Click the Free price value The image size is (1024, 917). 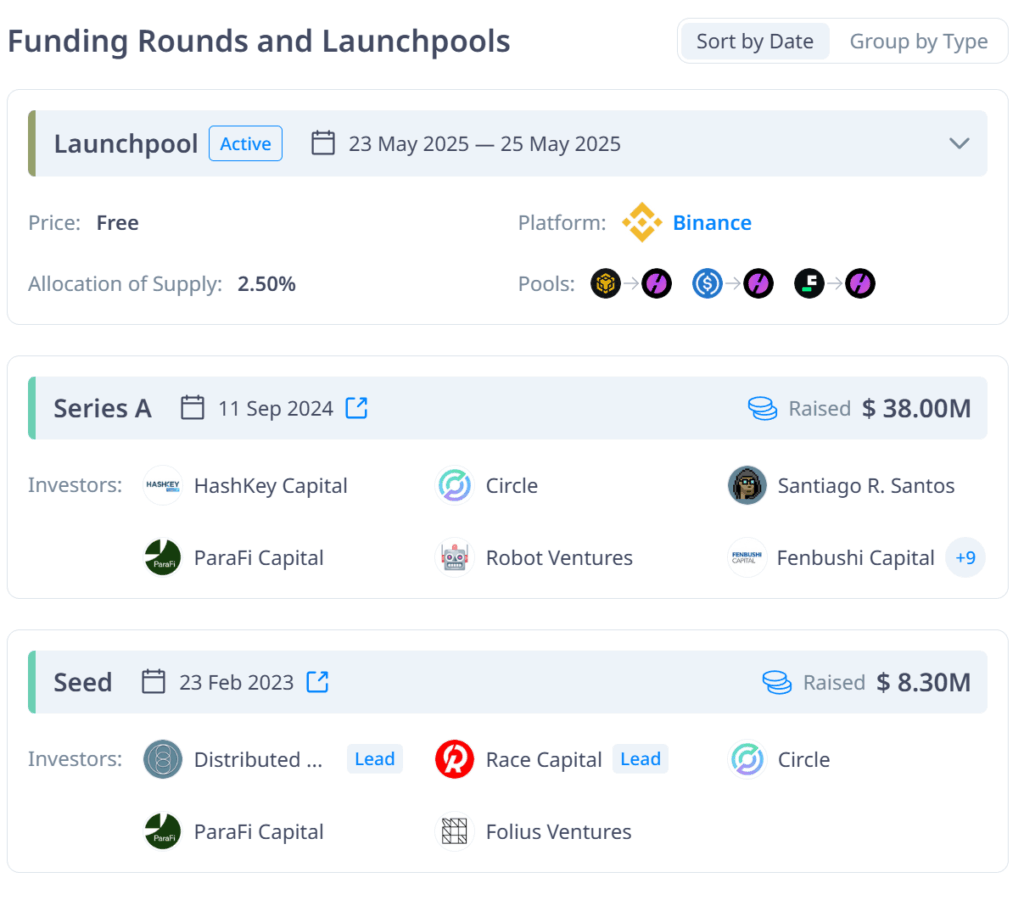(x=118, y=223)
